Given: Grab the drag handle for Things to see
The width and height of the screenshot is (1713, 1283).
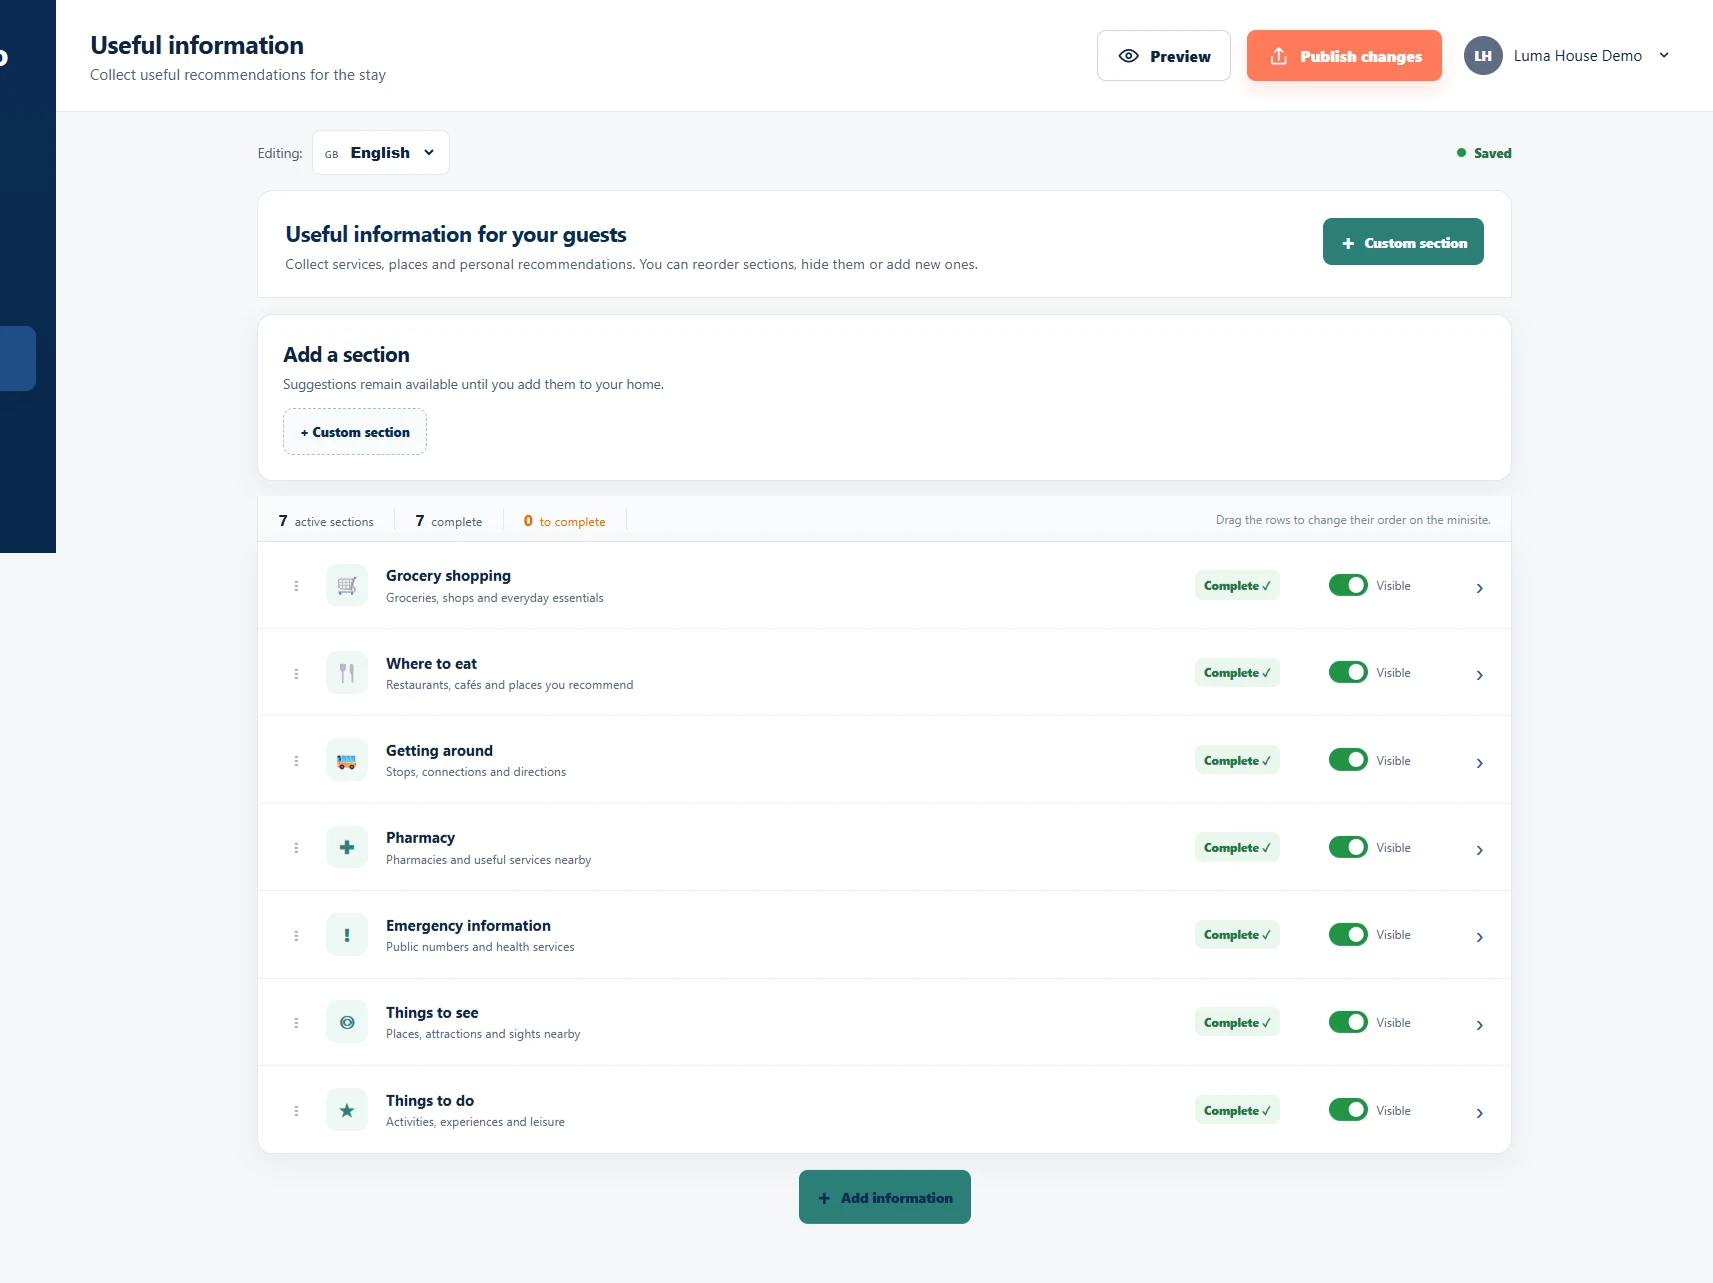Looking at the screenshot, I should 296,1023.
